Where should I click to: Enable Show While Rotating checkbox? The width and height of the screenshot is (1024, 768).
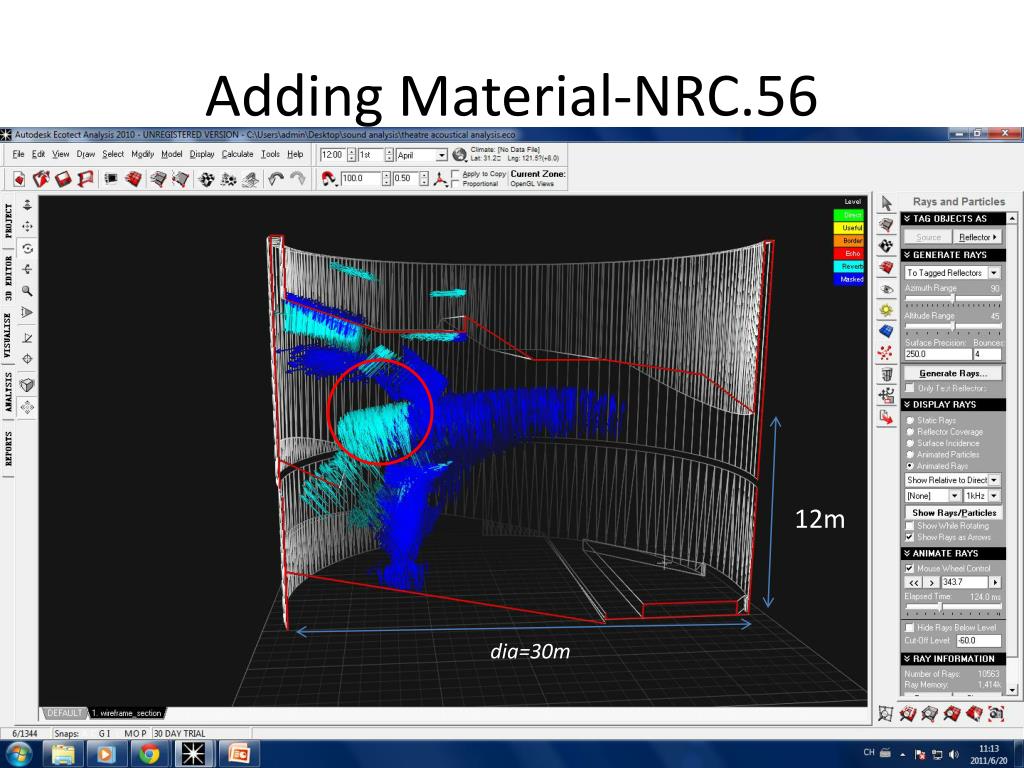tap(909, 526)
